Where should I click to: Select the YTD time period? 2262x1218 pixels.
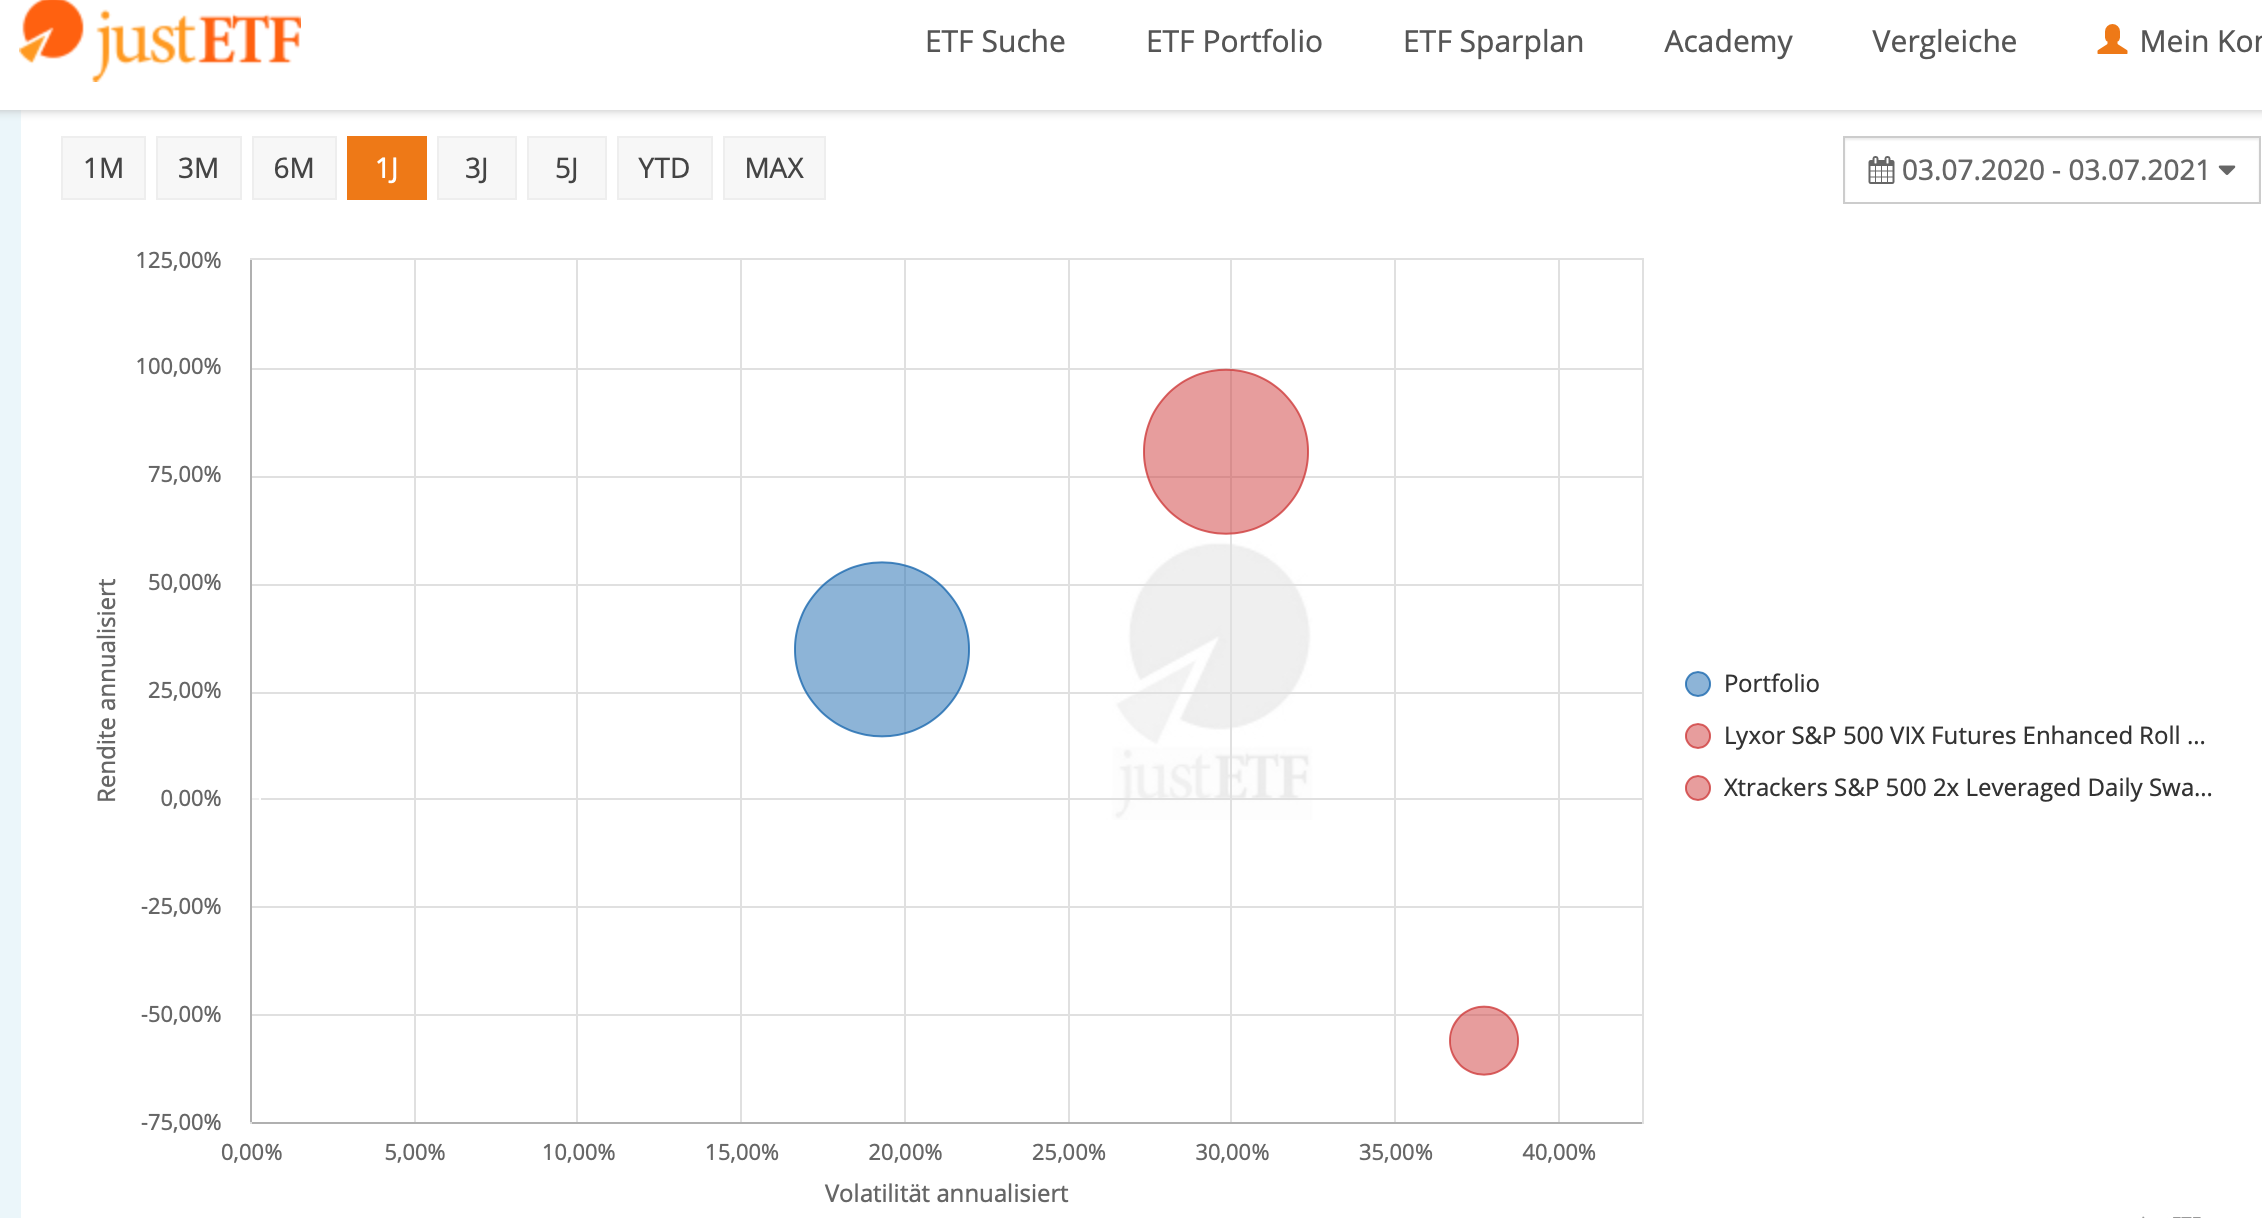[x=664, y=168]
